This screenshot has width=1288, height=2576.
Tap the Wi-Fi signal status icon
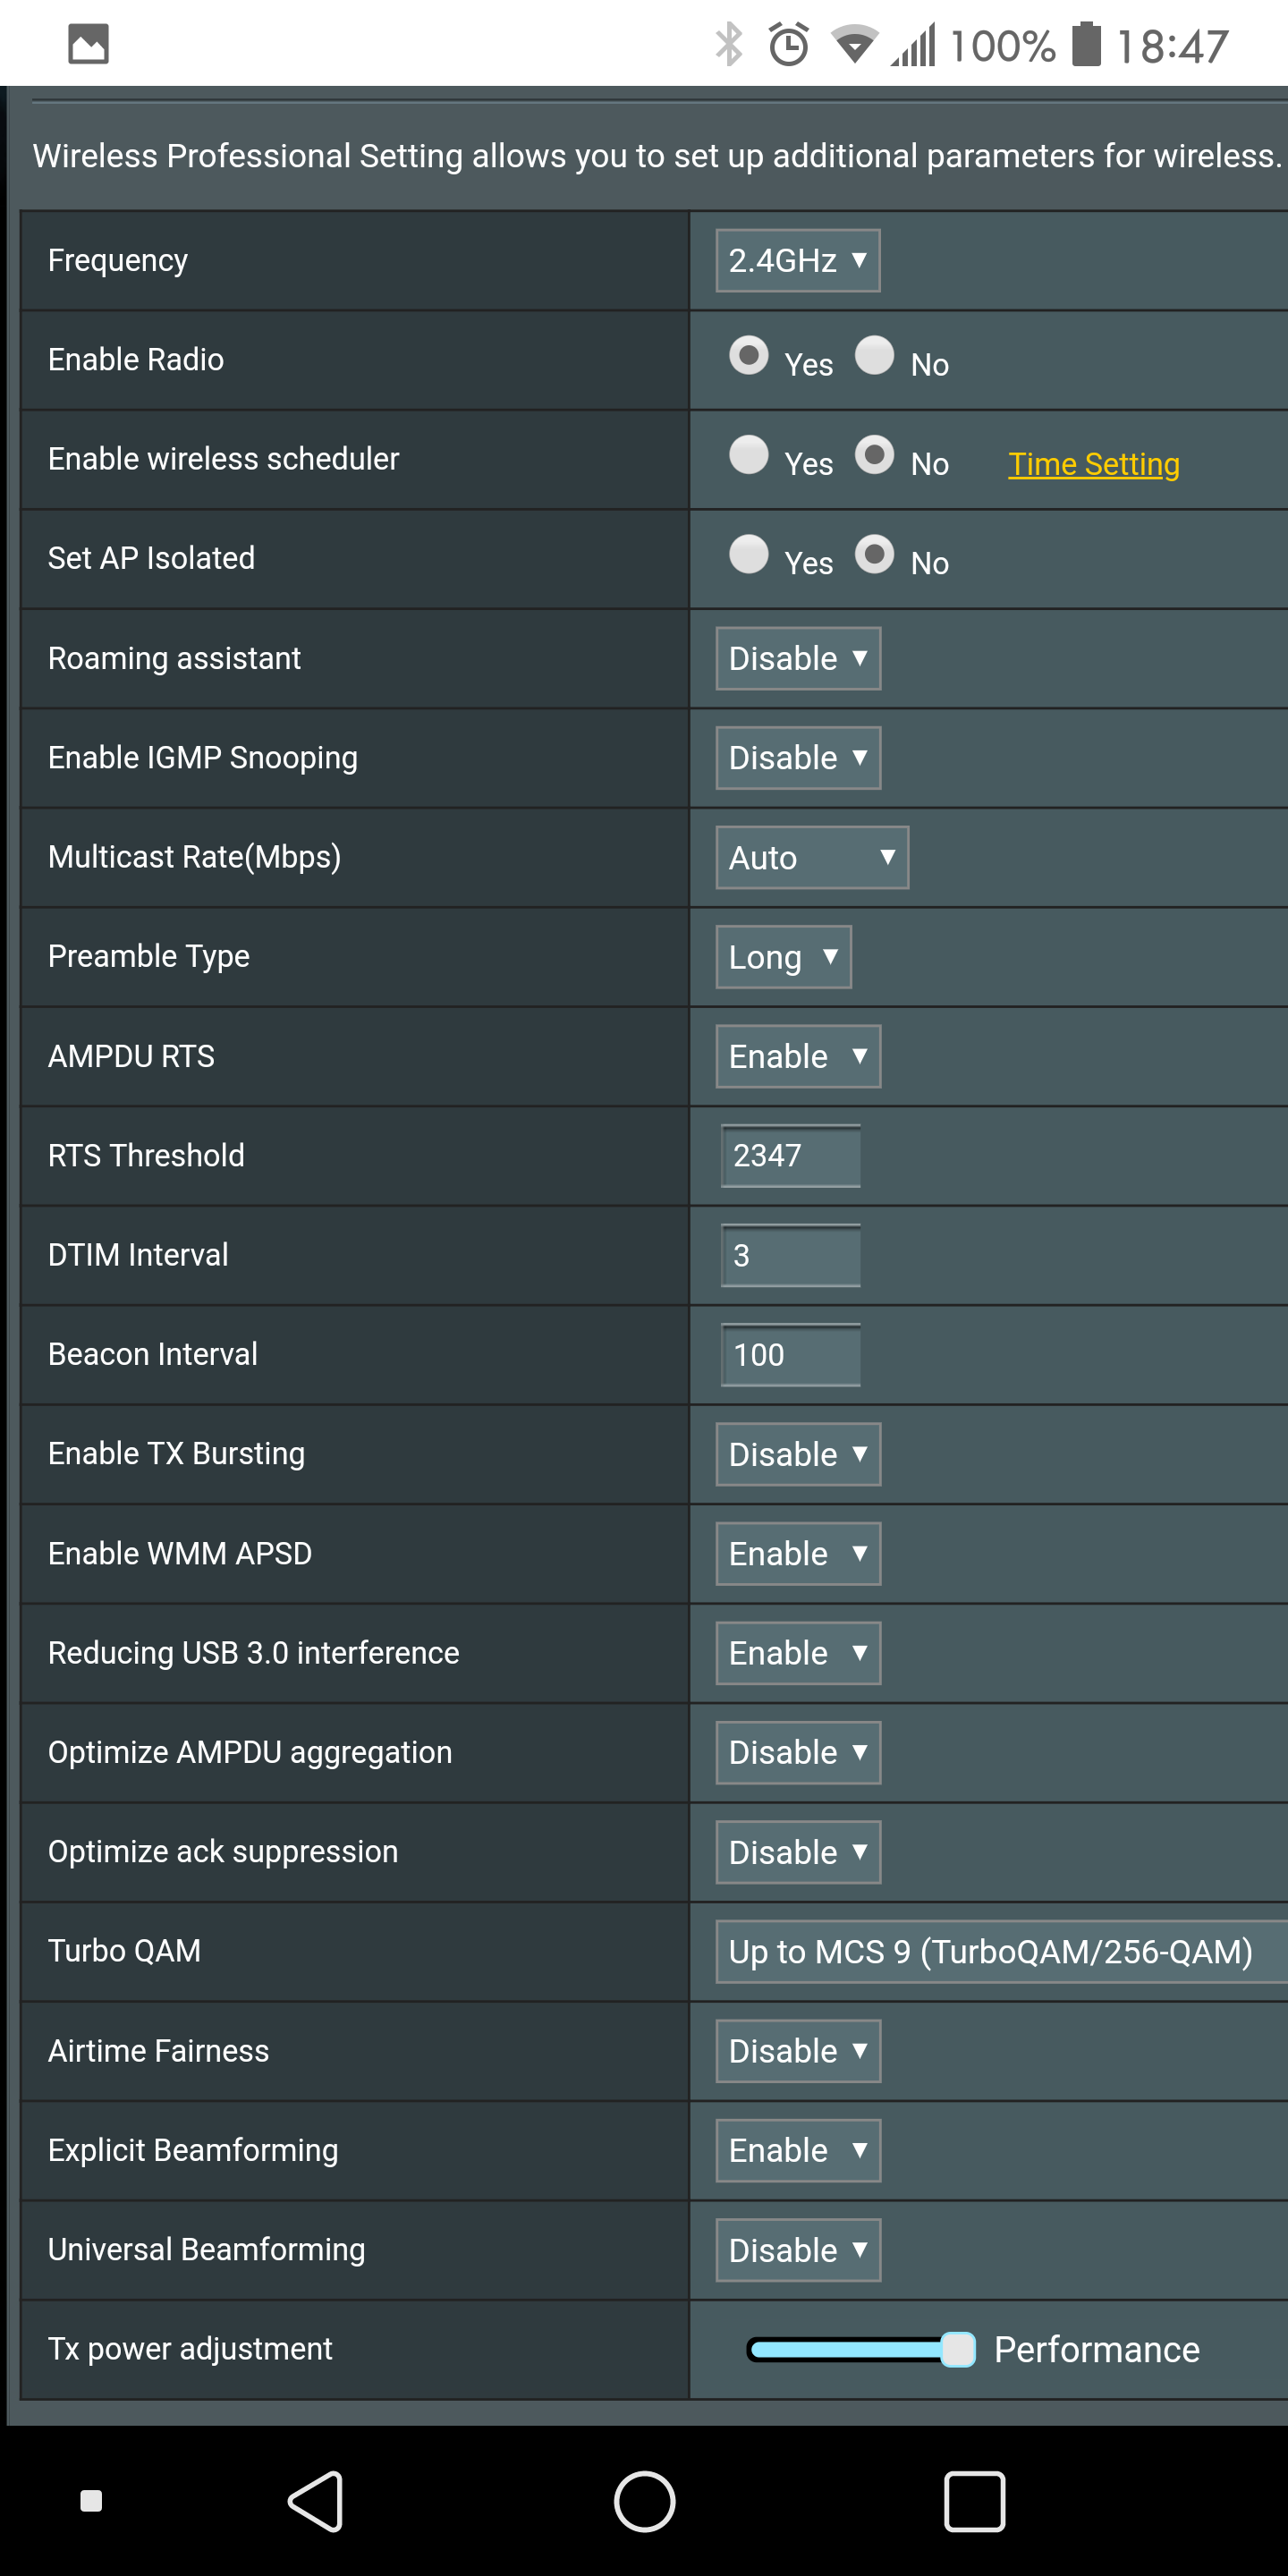(x=854, y=45)
